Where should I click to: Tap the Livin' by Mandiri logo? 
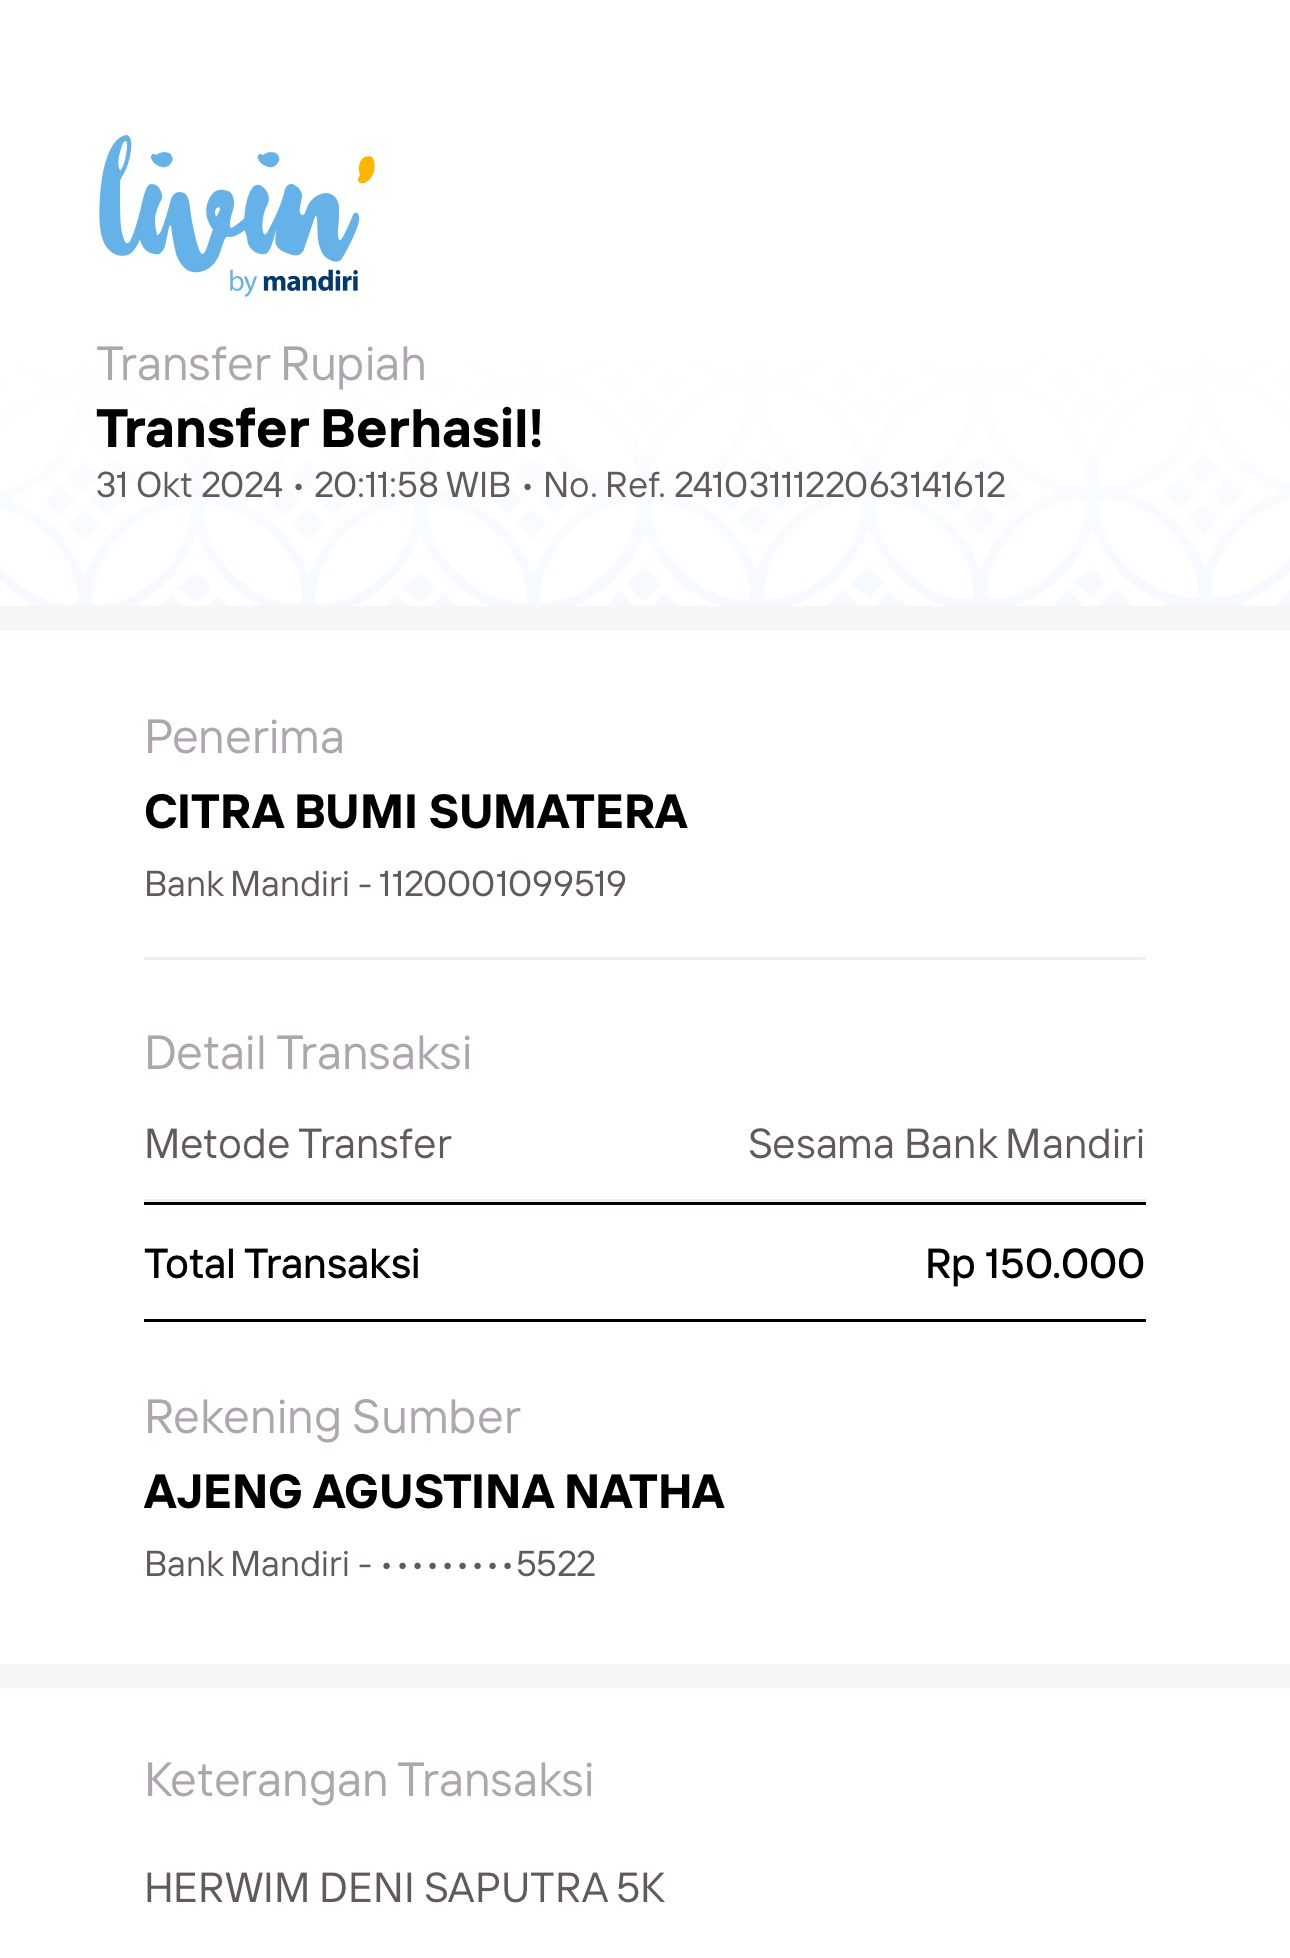coord(237,215)
